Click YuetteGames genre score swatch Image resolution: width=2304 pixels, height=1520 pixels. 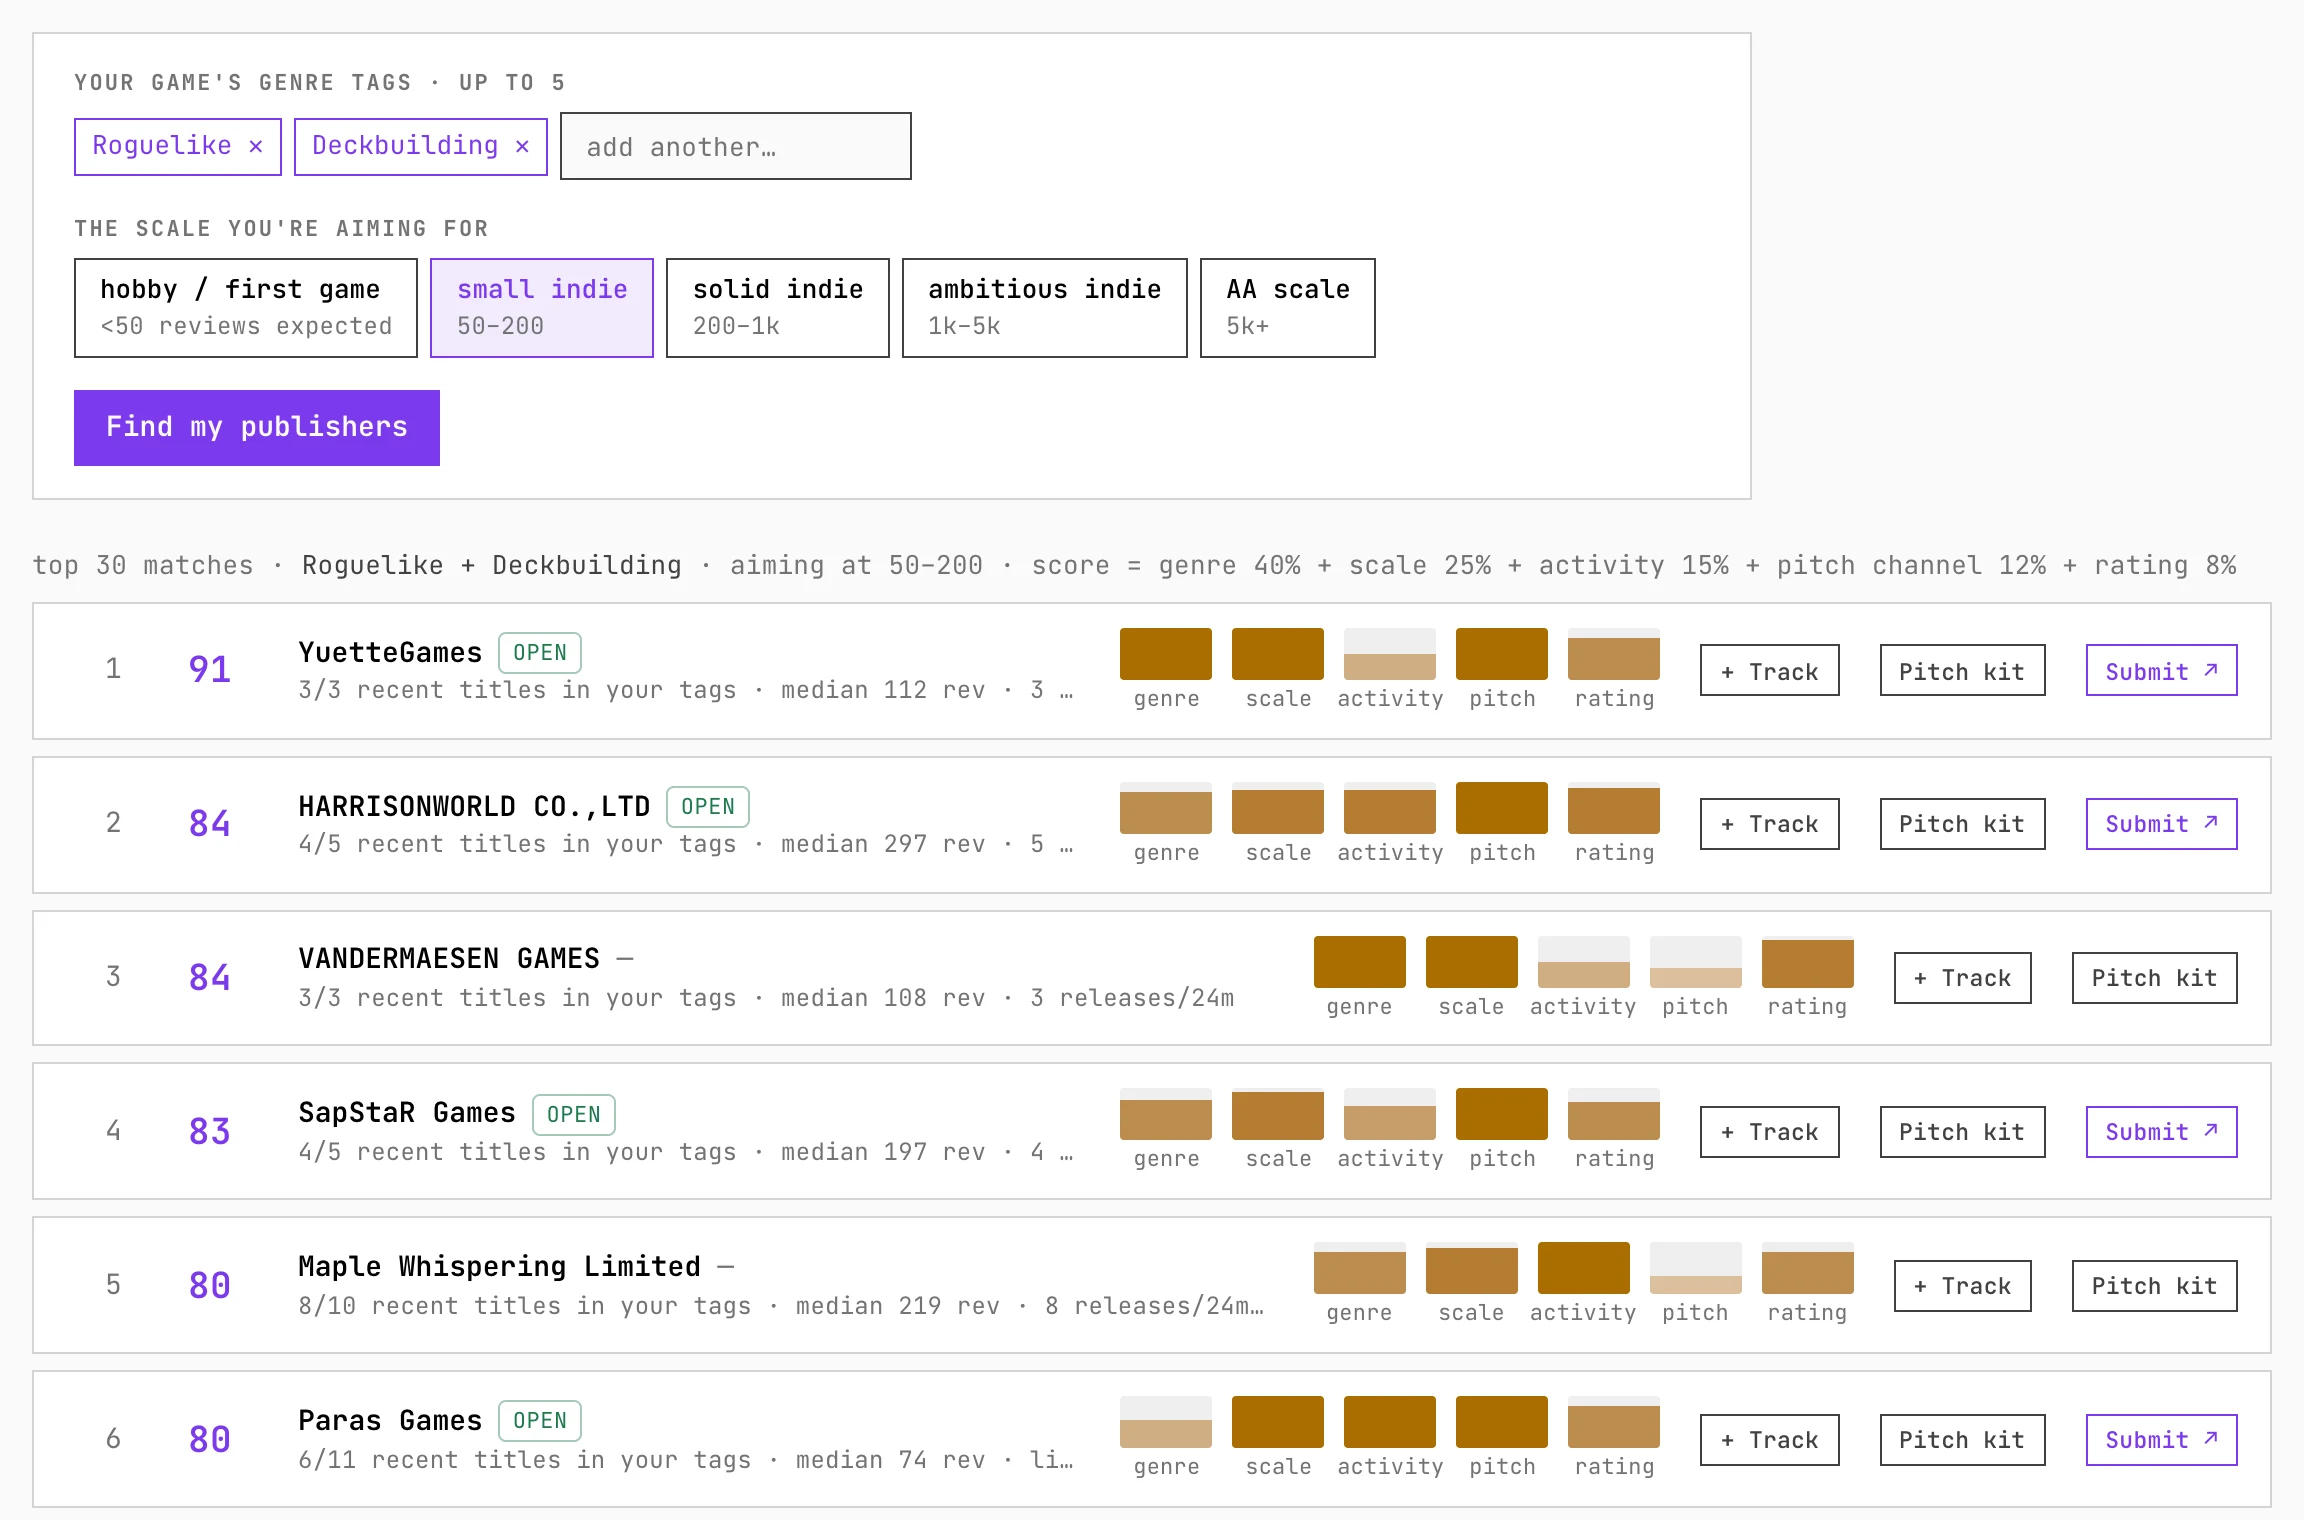tap(1166, 654)
